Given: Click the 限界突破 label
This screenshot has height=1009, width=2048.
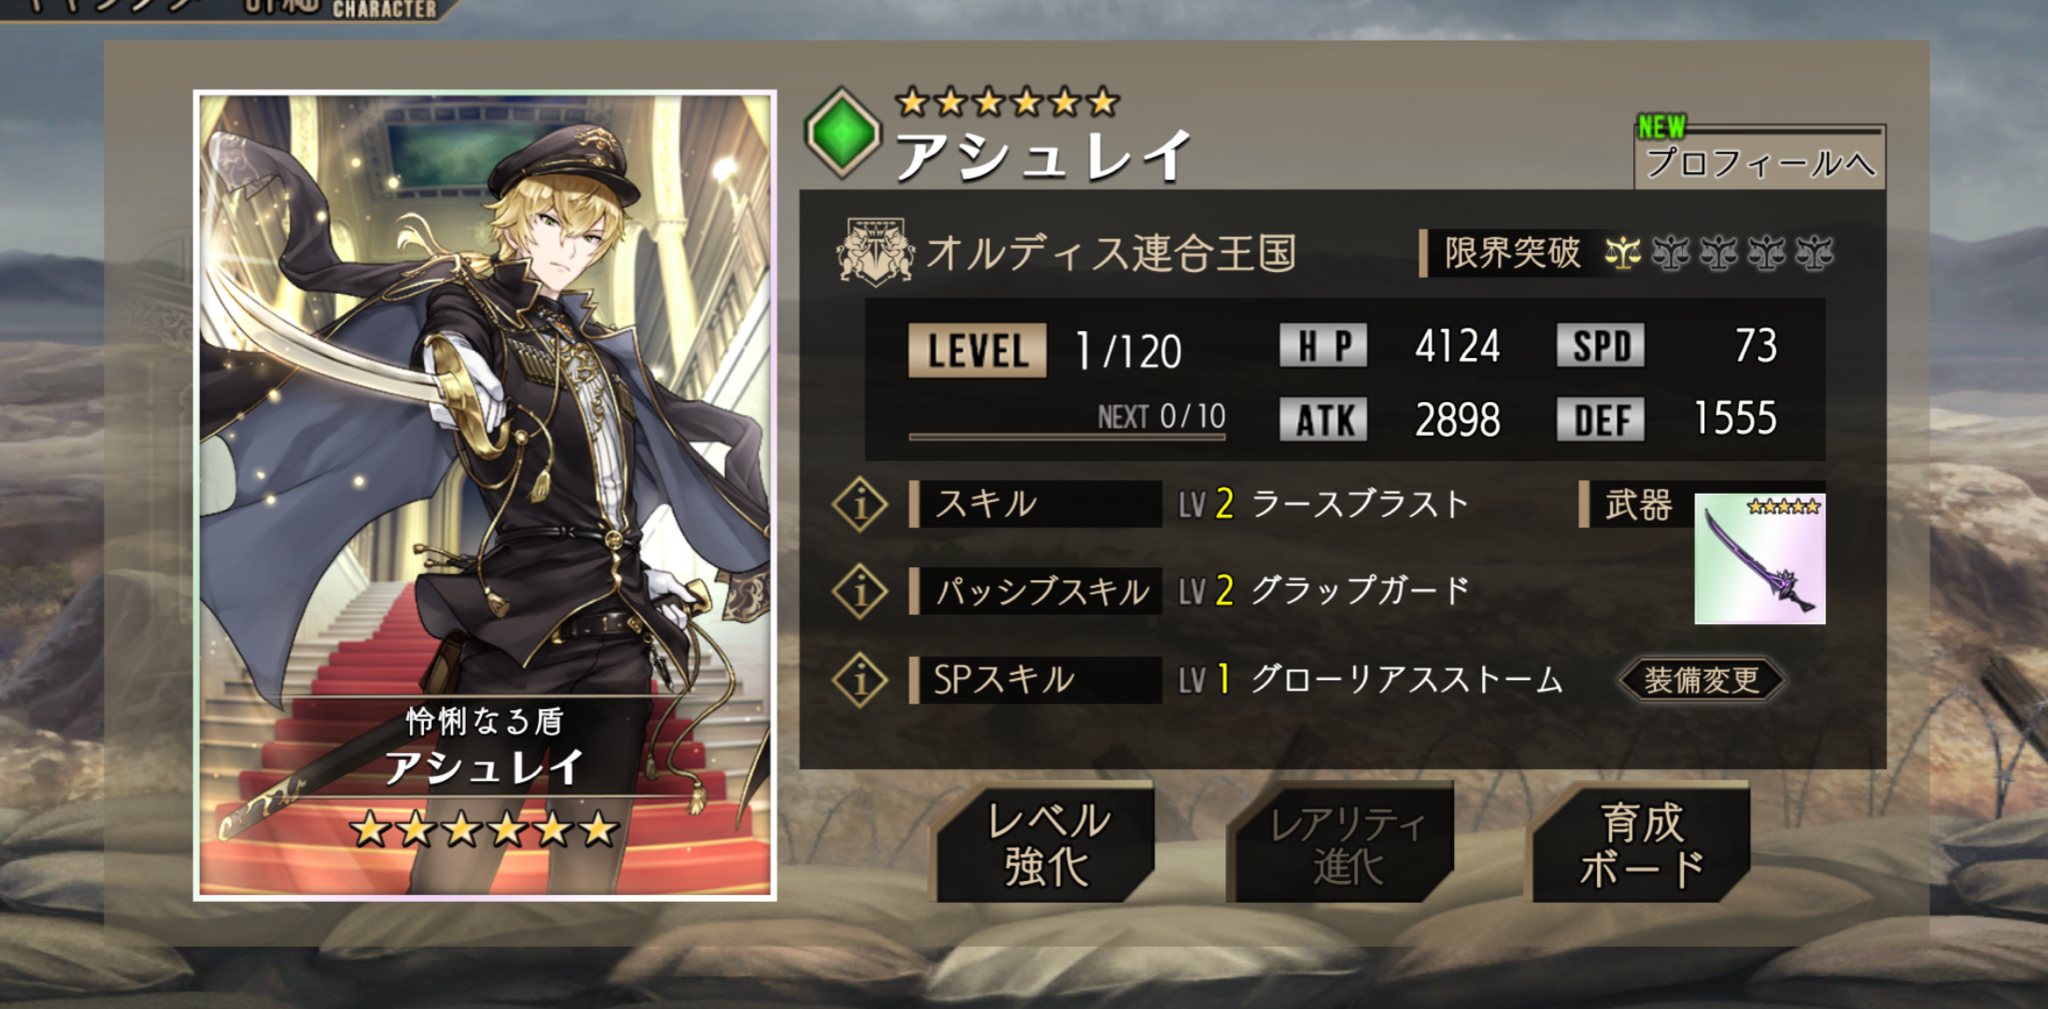Looking at the screenshot, I should [1511, 253].
